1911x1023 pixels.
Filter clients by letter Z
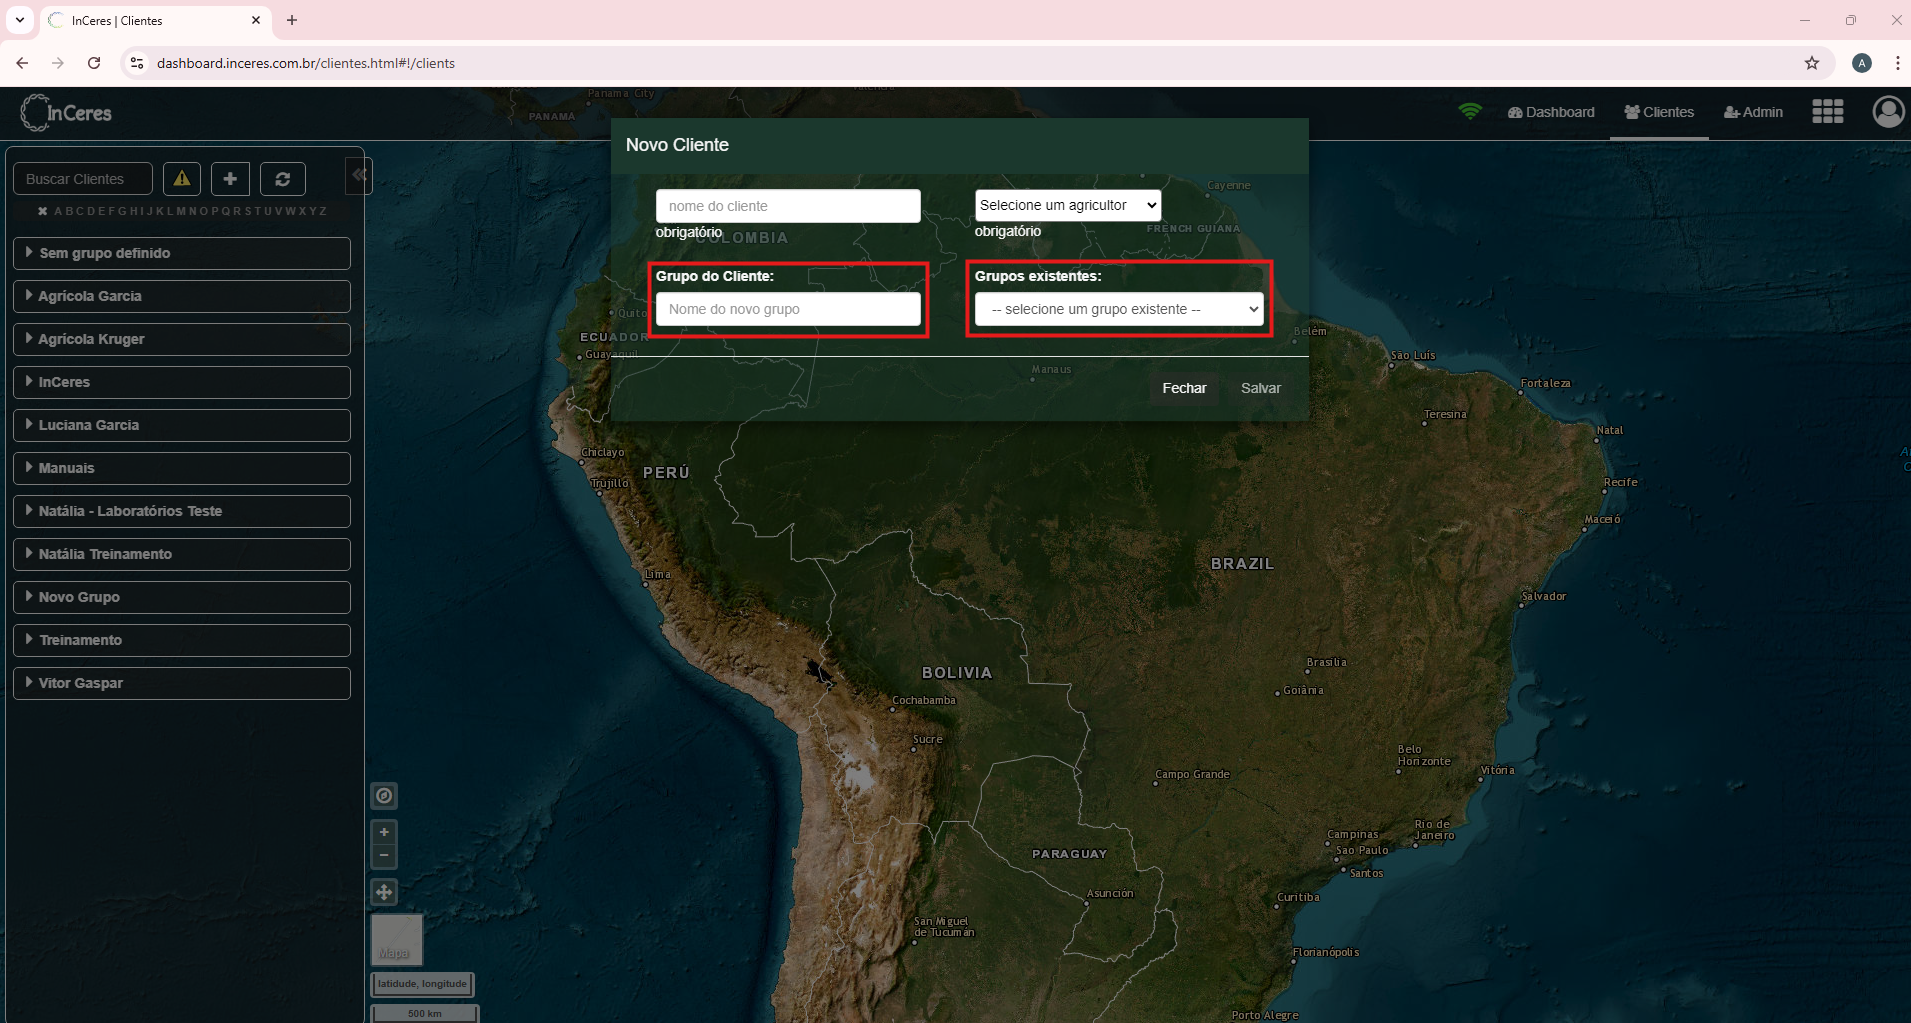323,211
